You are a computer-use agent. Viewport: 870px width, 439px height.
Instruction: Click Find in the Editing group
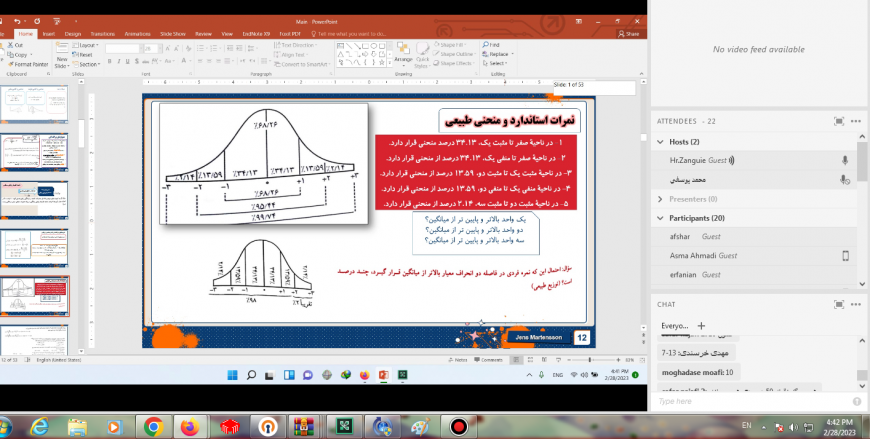pos(490,44)
